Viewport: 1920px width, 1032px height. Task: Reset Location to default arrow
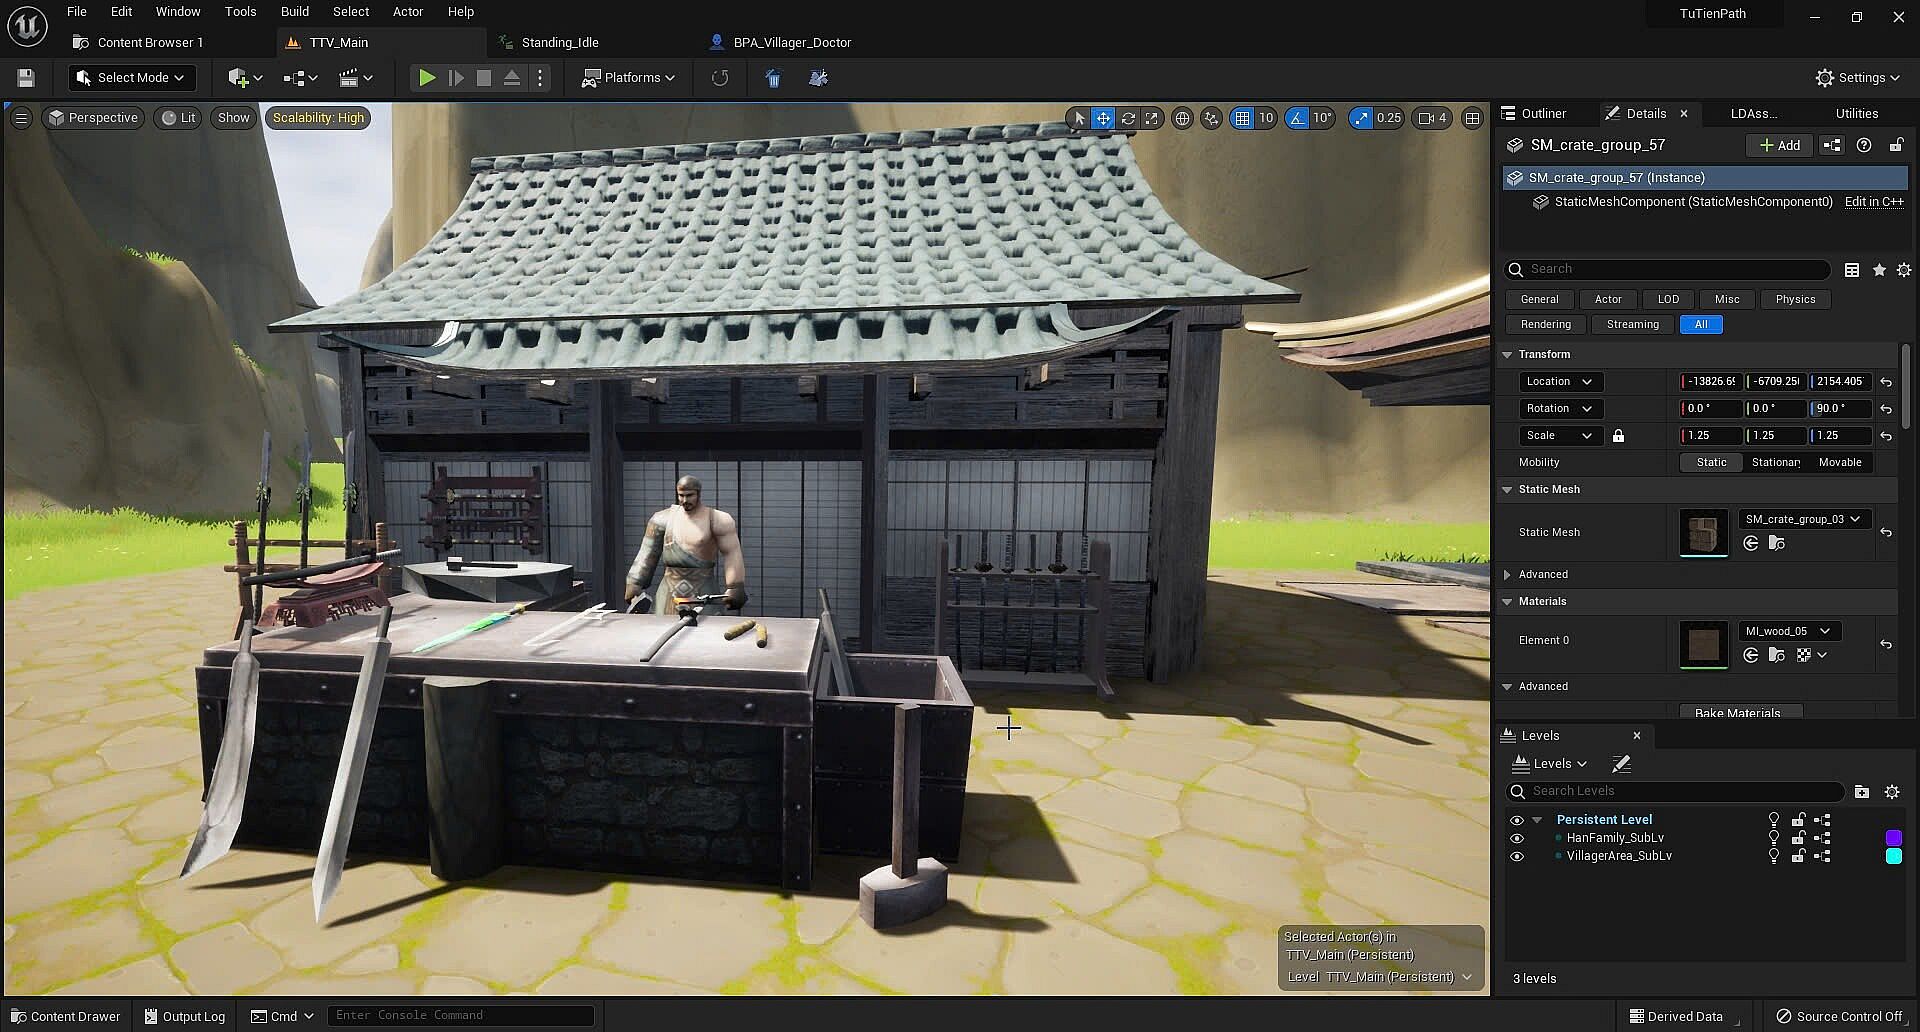click(x=1886, y=382)
